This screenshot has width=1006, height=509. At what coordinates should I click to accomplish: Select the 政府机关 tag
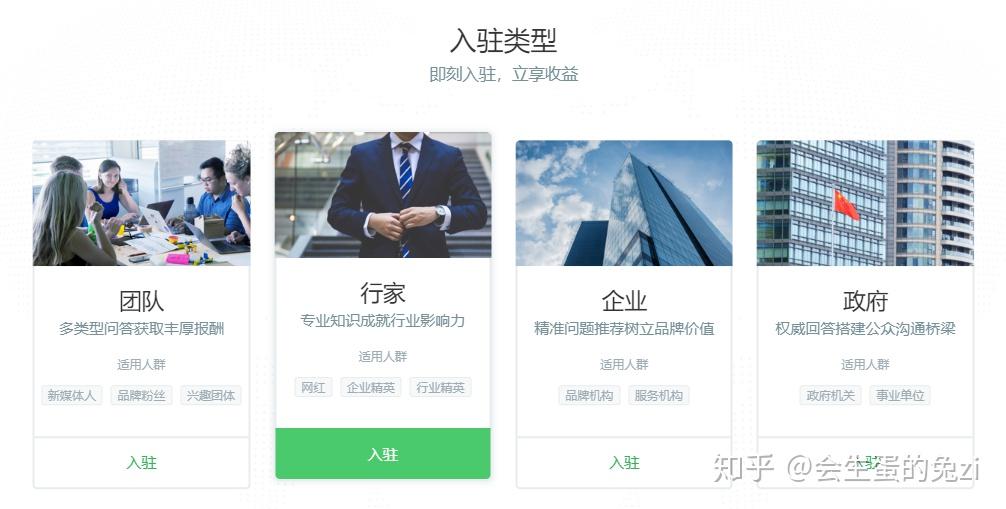point(831,395)
